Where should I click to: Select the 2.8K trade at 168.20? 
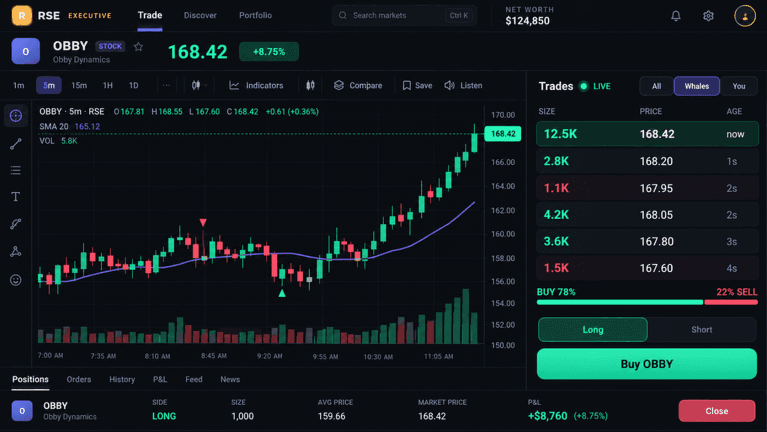click(x=647, y=161)
